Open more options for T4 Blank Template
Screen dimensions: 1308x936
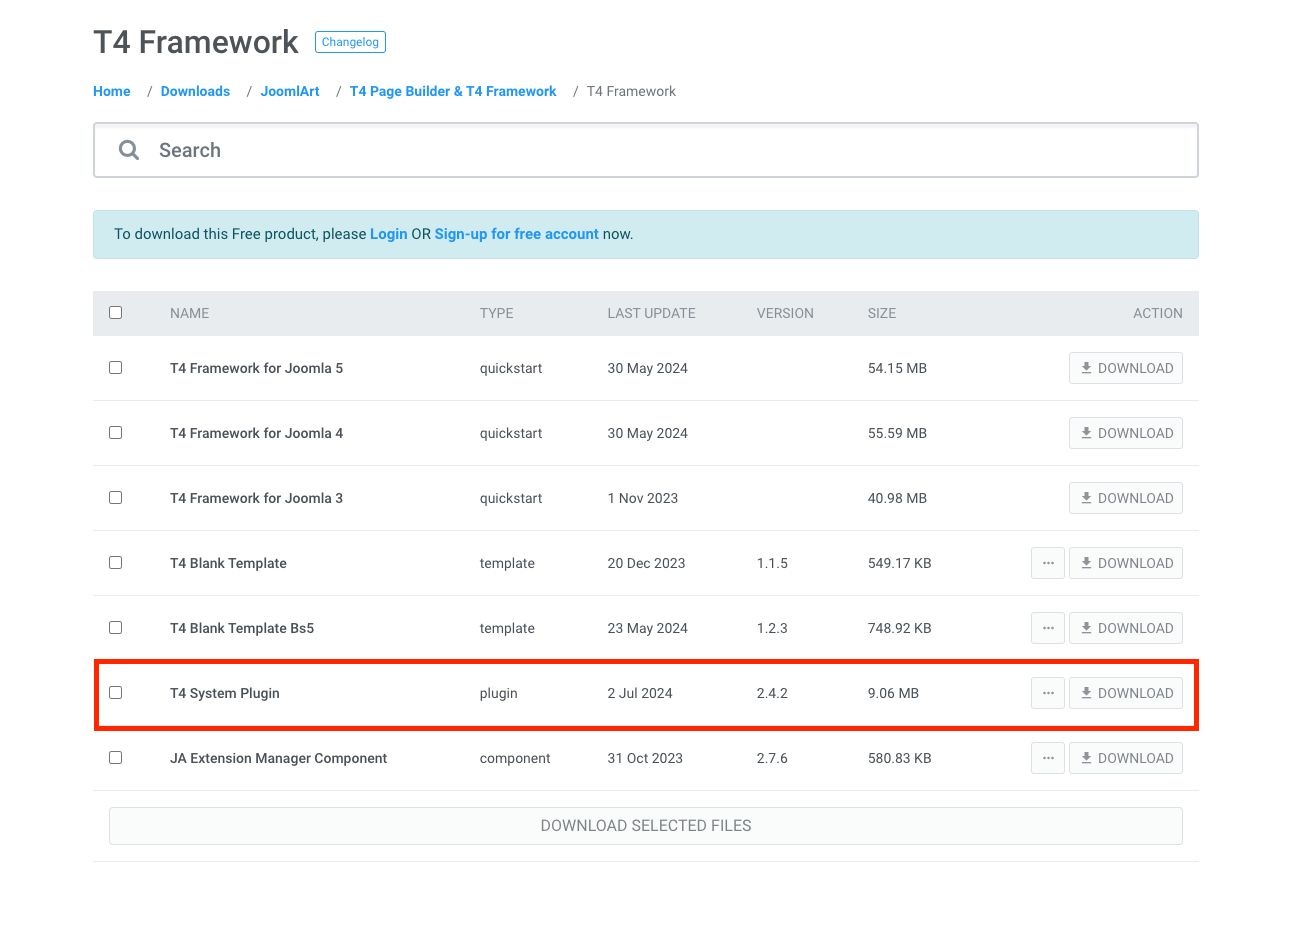point(1047,563)
